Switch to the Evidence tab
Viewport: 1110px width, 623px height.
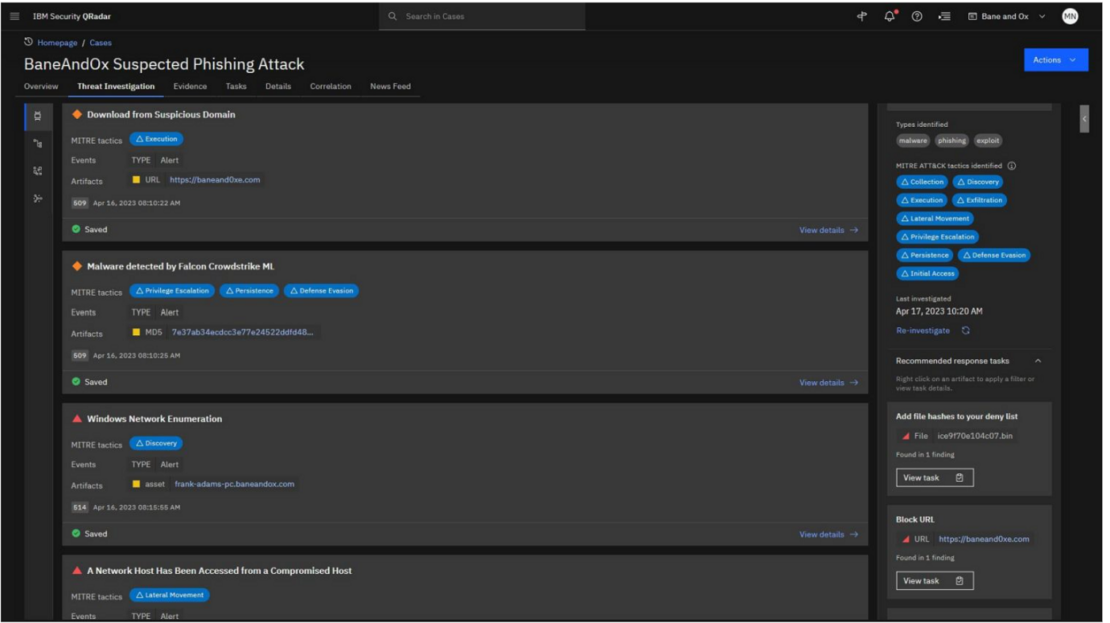pyautogui.click(x=190, y=86)
